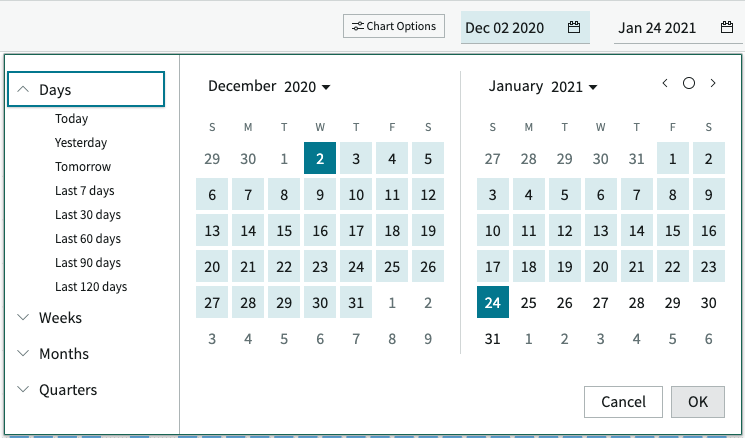The width and height of the screenshot is (745, 438).
Task: Pick January 1 in the right calendar
Action: click(672, 158)
